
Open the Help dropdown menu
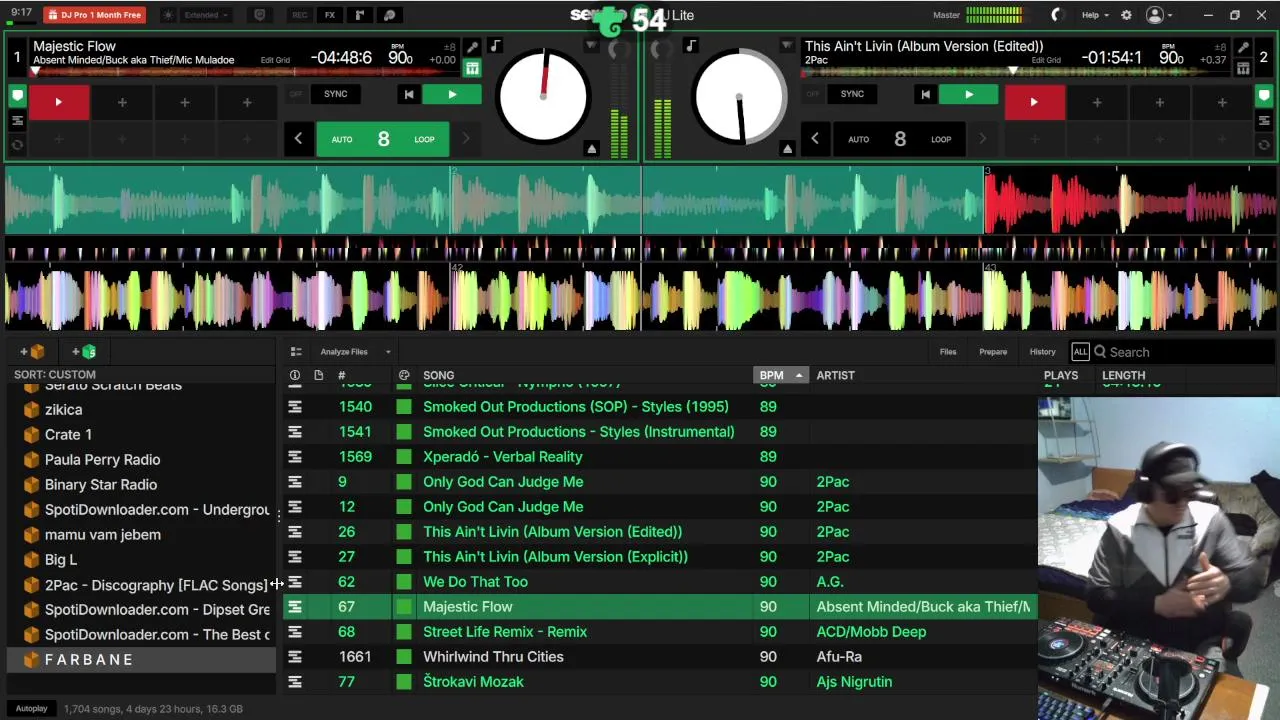(1095, 15)
